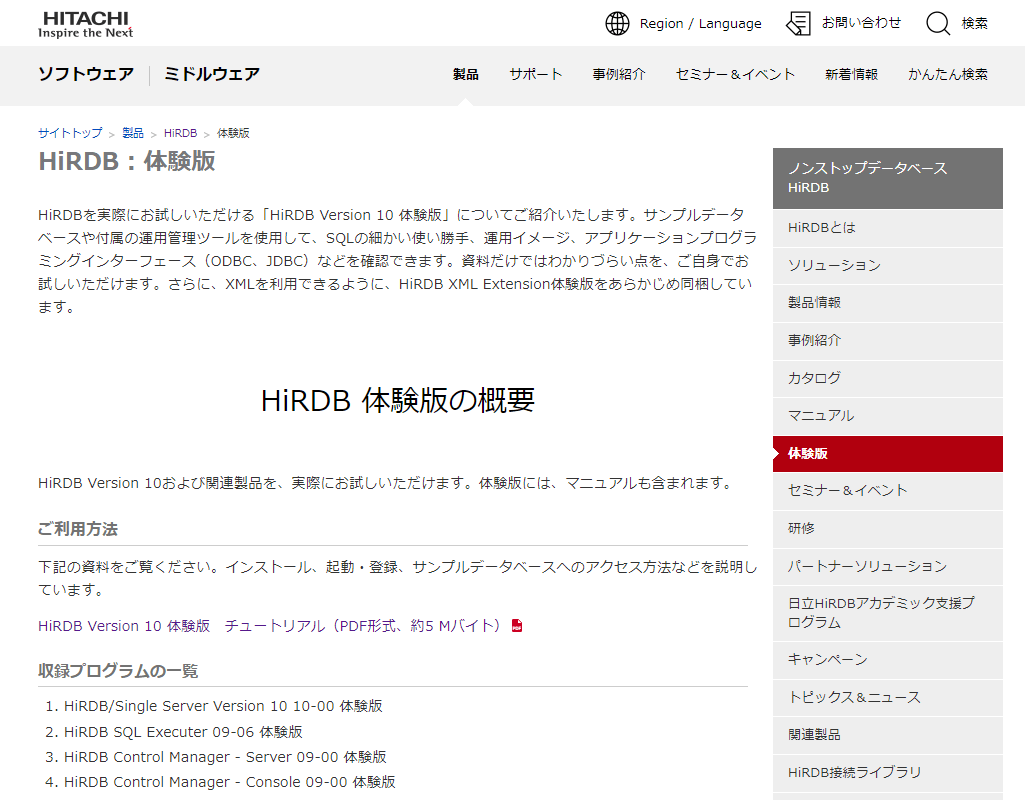Screen dimensions: 1025x800
Task: Click the 収録プログラムの一覧 section heading
Action: point(118,671)
